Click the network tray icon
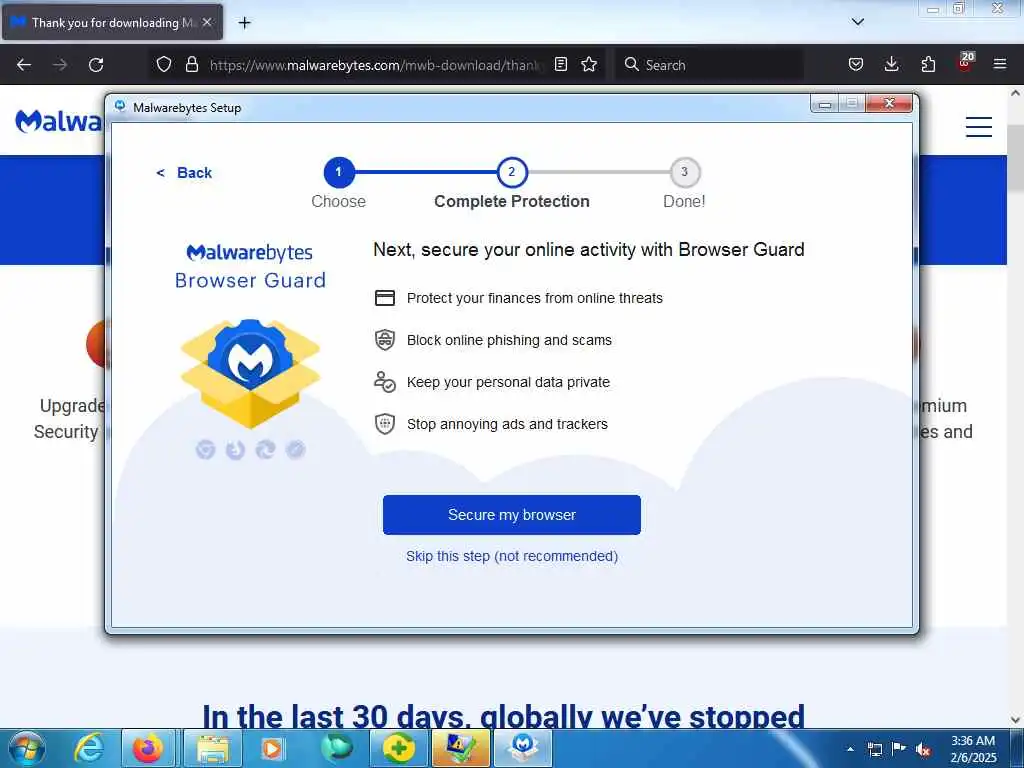Image resolution: width=1024 pixels, height=768 pixels. [x=874, y=749]
